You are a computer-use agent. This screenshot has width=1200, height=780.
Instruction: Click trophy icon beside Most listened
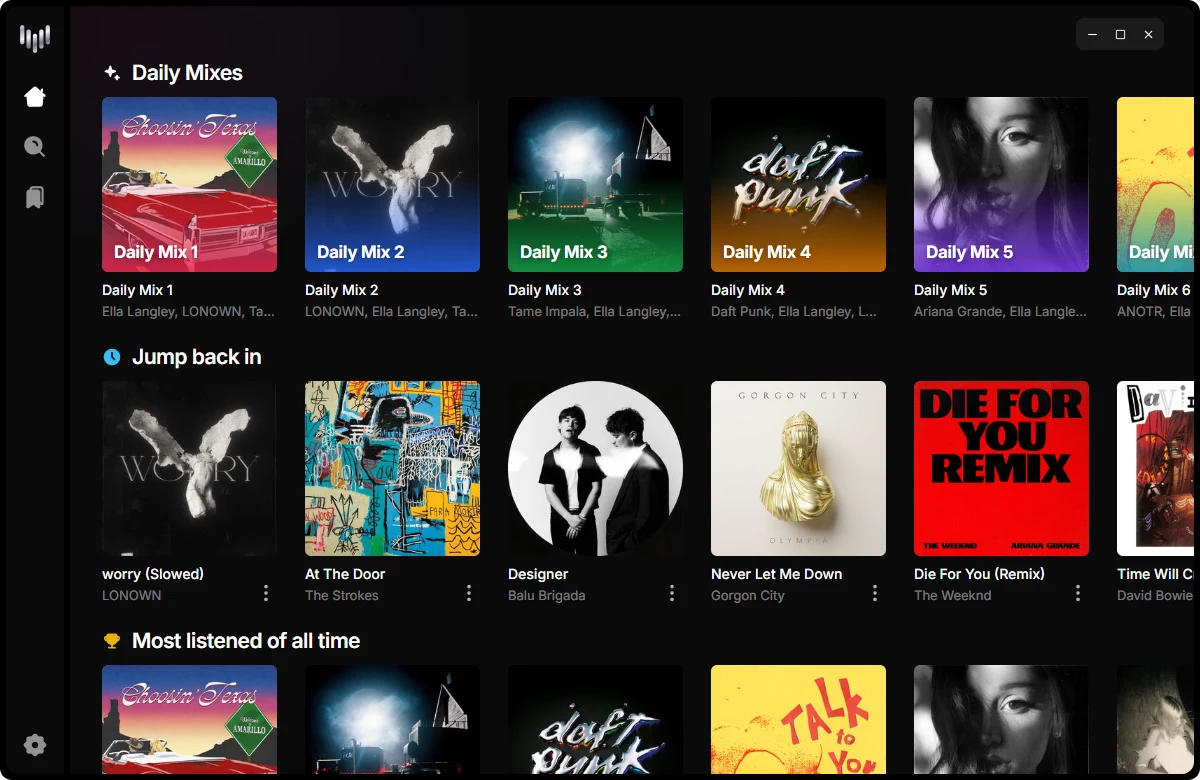click(112, 641)
